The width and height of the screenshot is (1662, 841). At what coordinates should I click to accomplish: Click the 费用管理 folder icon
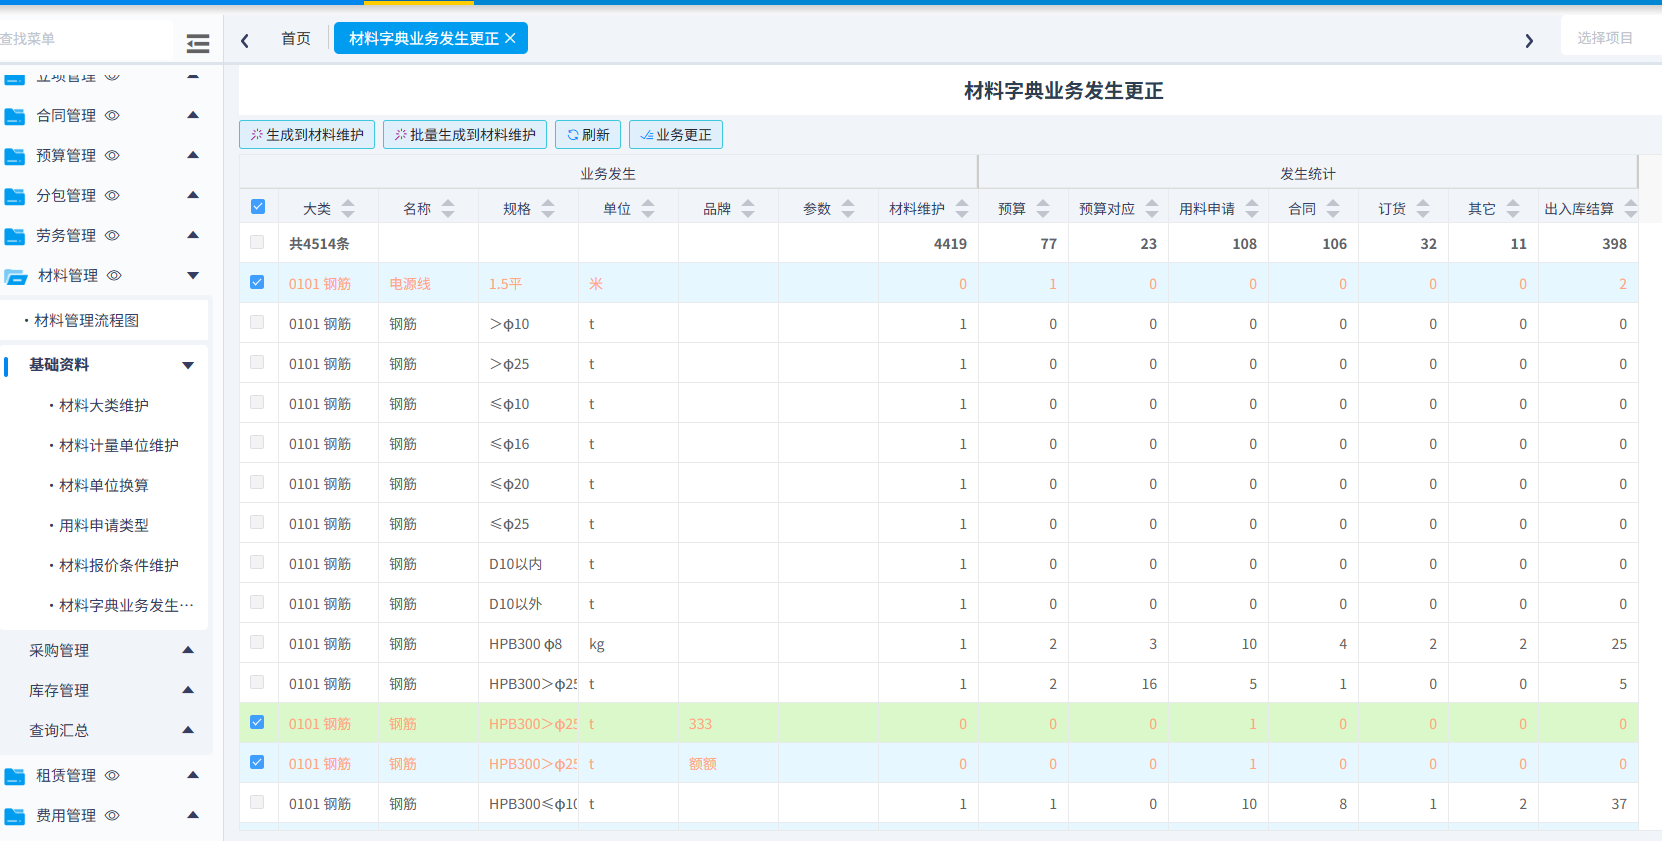tap(15, 816)
